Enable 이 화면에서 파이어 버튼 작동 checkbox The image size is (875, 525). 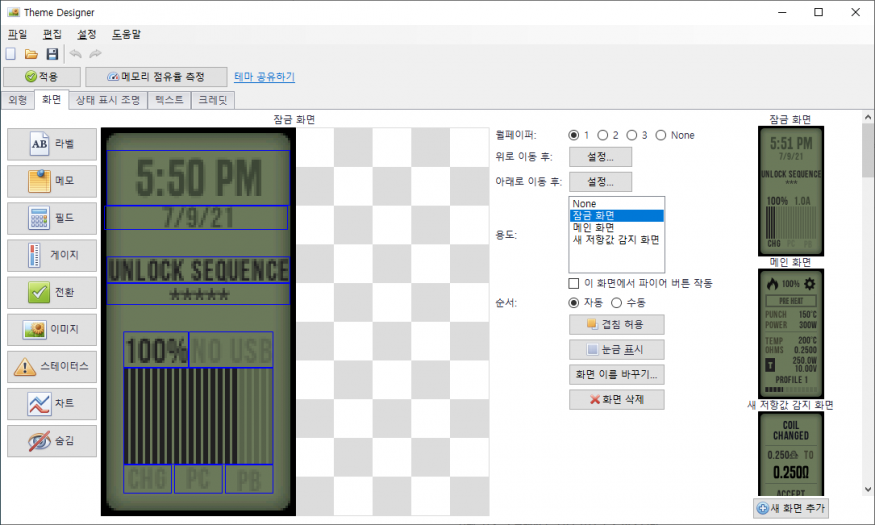tap(574, 283)
